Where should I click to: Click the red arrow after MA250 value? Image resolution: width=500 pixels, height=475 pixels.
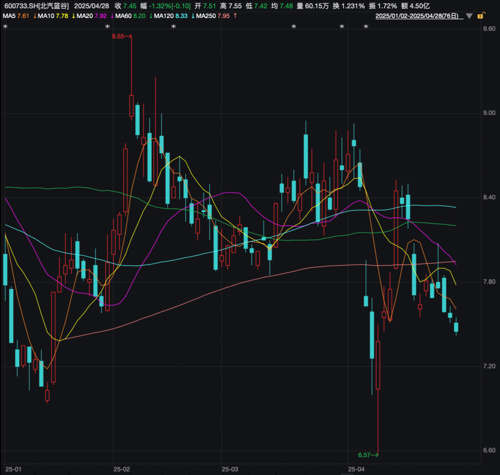click(235, 16)
